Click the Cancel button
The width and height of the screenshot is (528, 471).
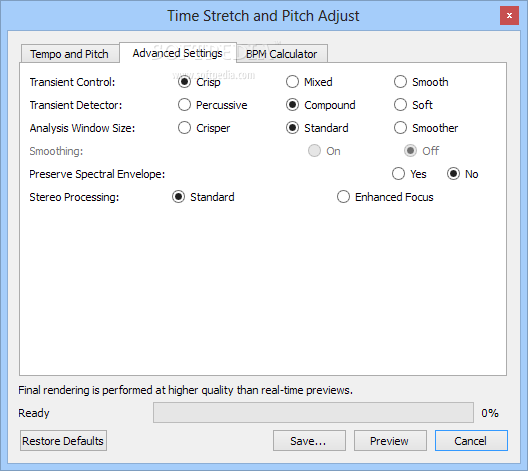[471, 441]
